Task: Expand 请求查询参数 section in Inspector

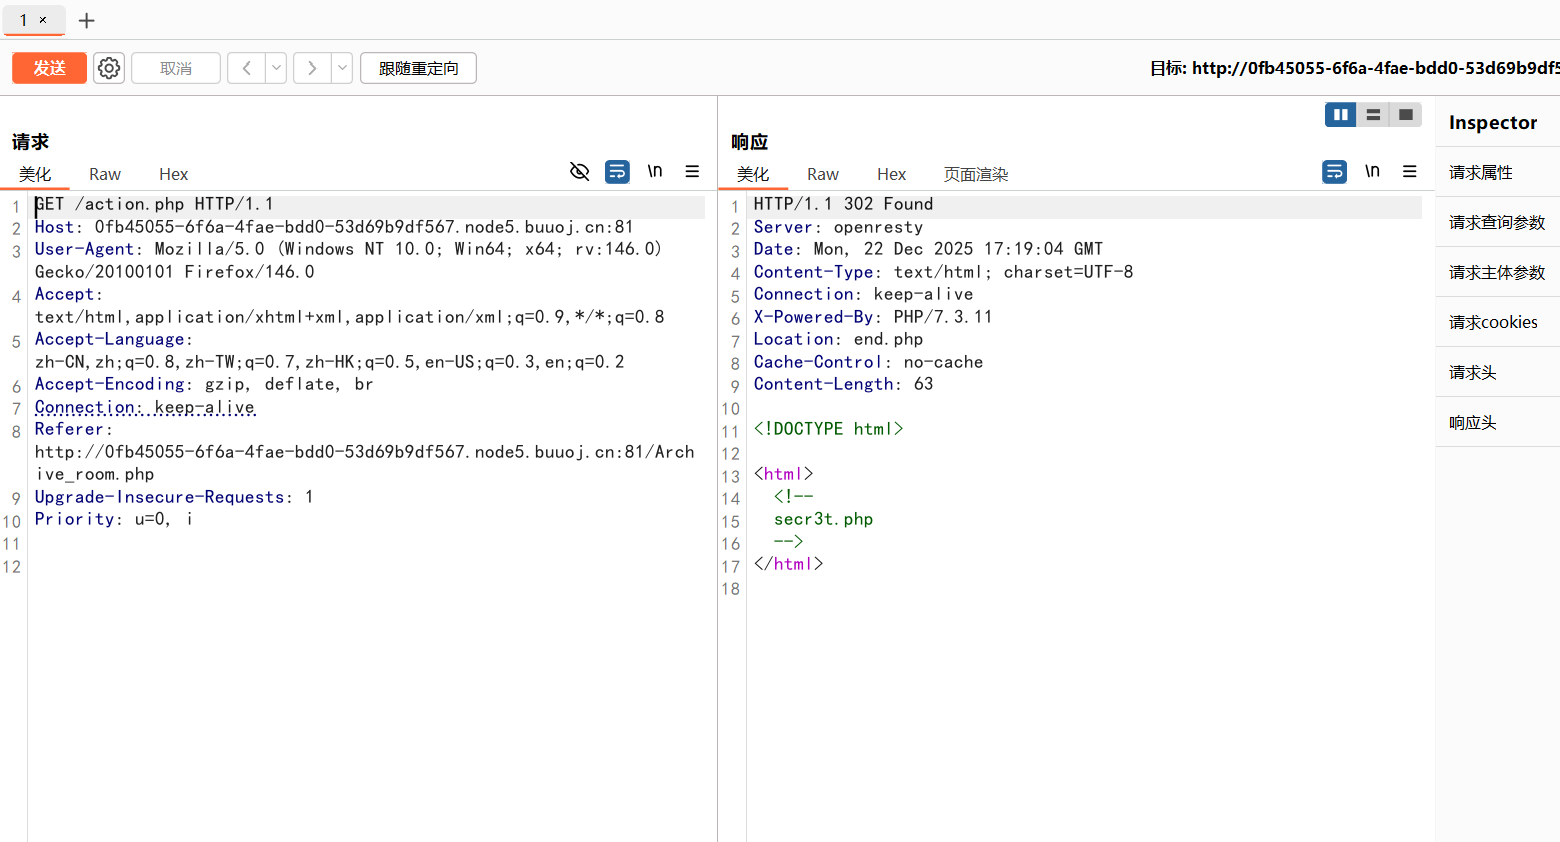Action: (1496, 222)
